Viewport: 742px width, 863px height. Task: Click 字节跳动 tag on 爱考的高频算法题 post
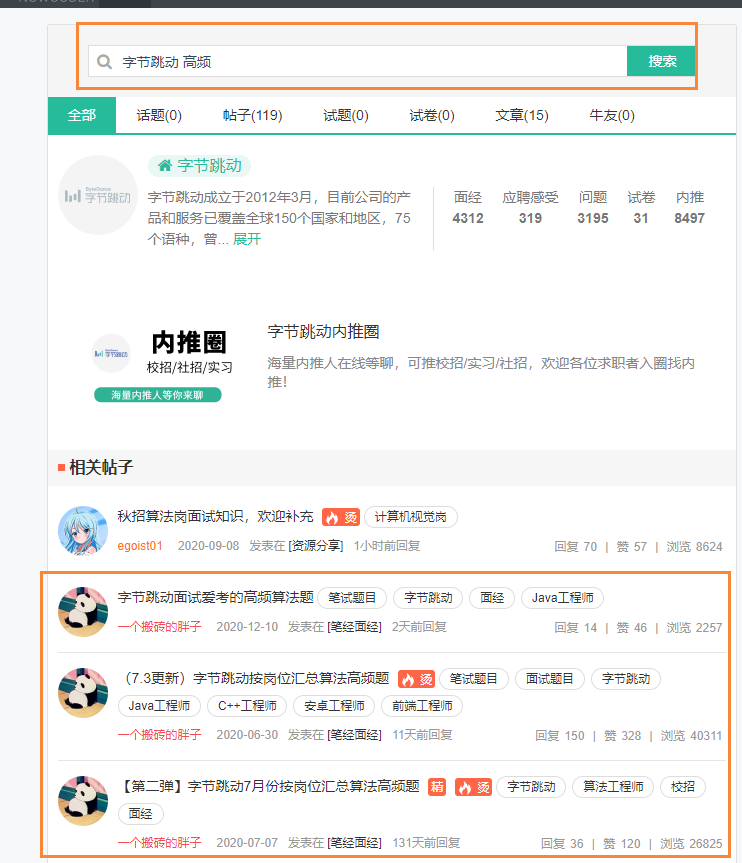[x=428, y=598]
